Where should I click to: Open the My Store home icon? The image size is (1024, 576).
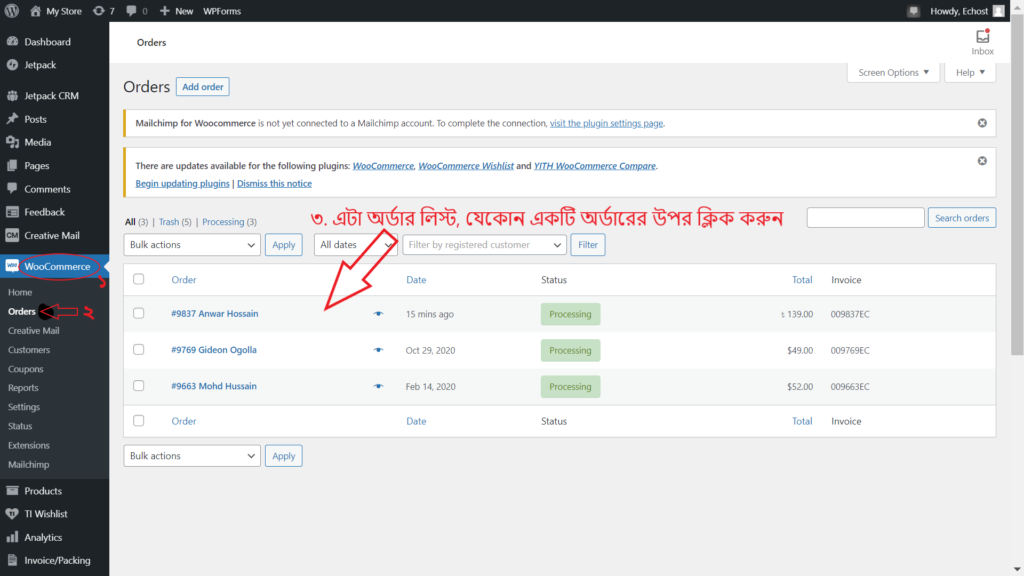(x=35, y=11)
